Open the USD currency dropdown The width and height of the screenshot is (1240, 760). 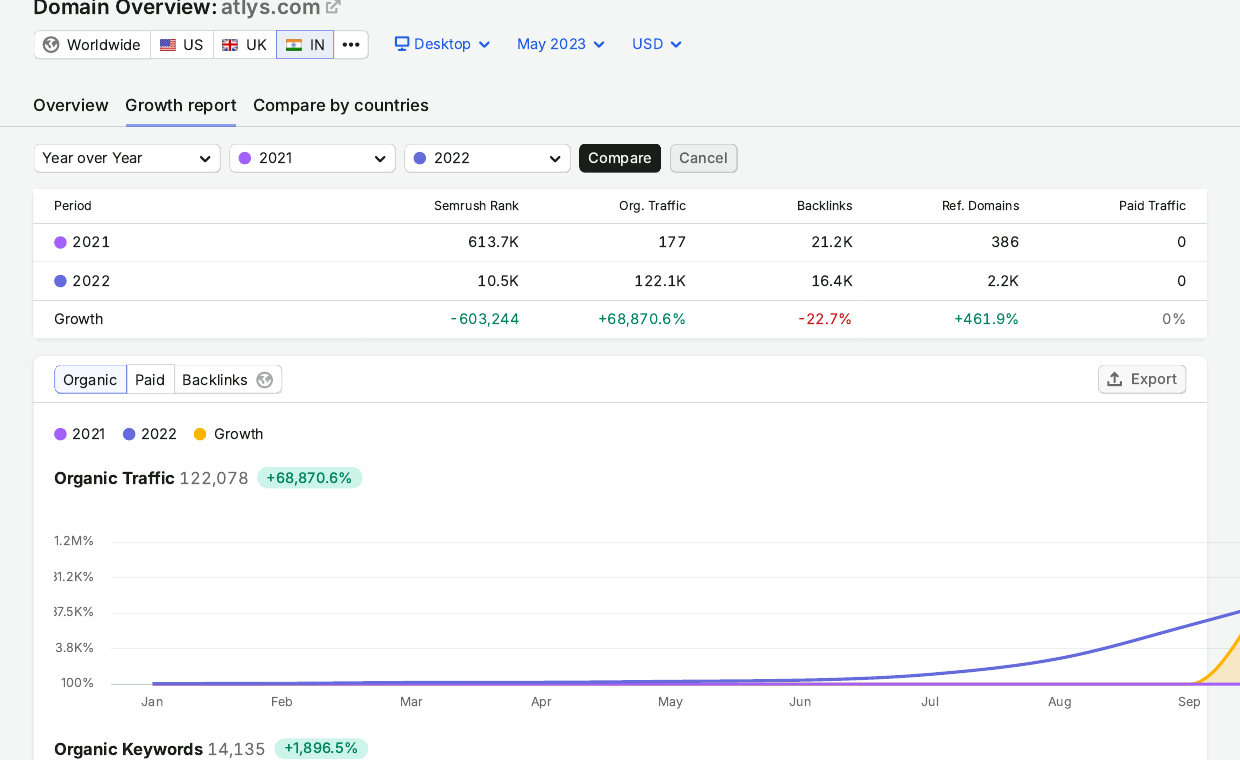(x=657, y=44)
